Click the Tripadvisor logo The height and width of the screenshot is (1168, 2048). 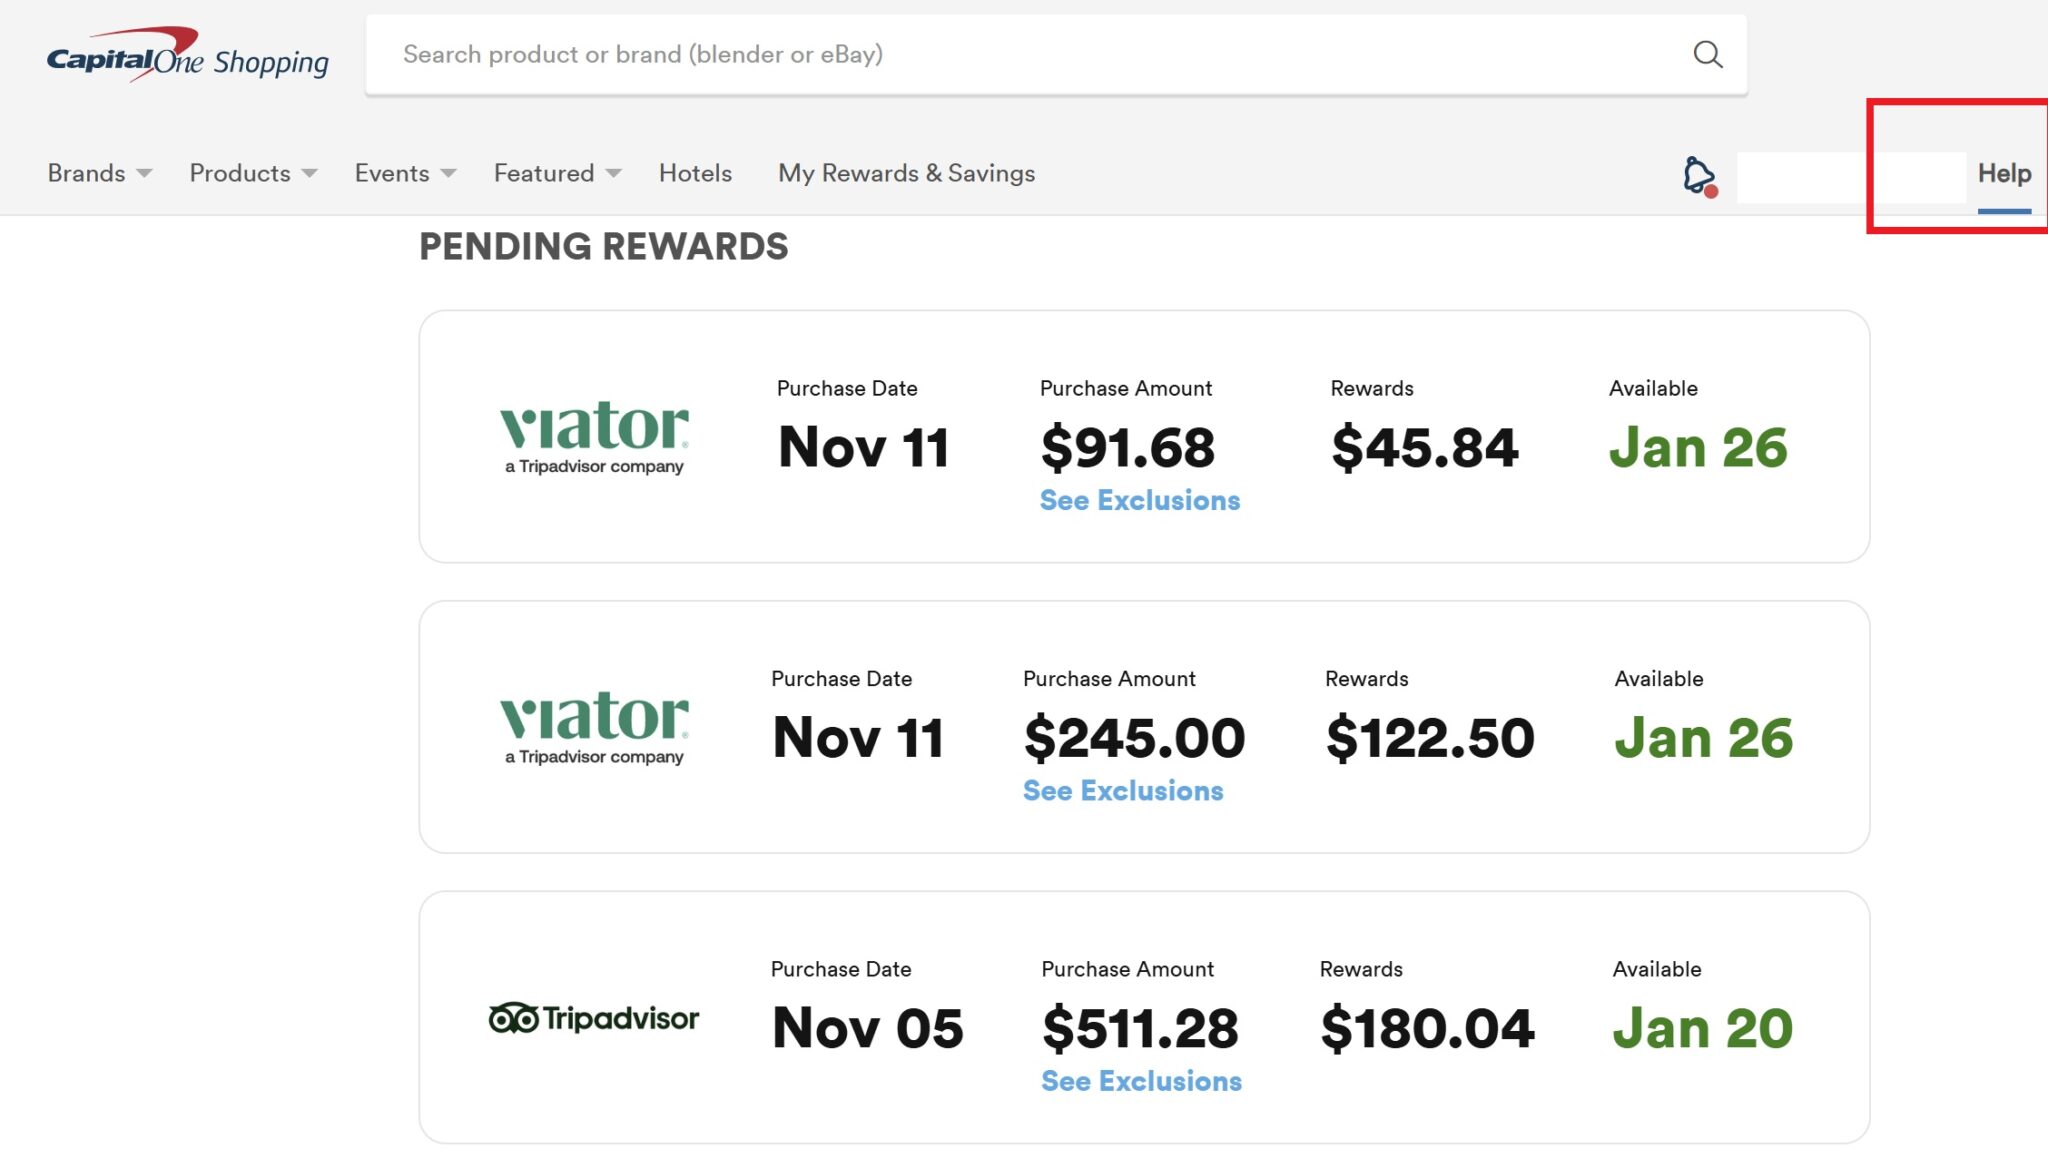pos(594,1018)
